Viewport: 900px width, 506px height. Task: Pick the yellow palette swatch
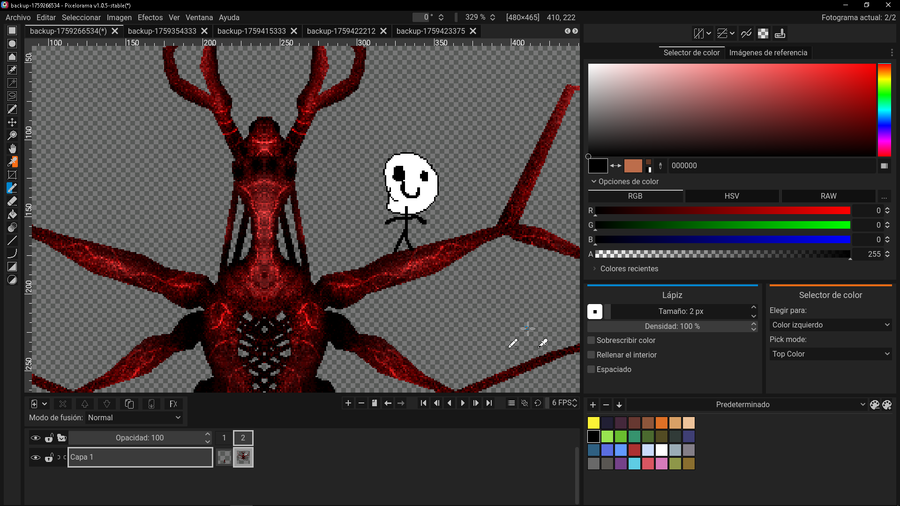tap(593, 423)
